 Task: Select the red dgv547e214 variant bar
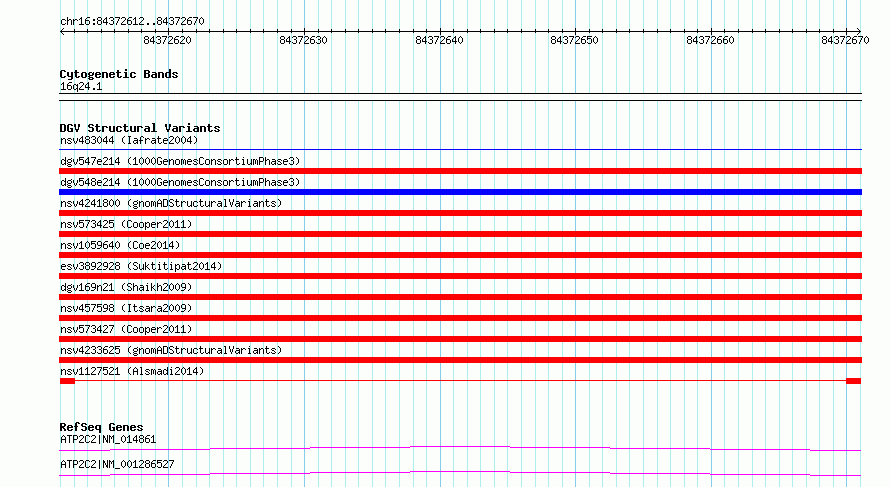click(460, 171)
